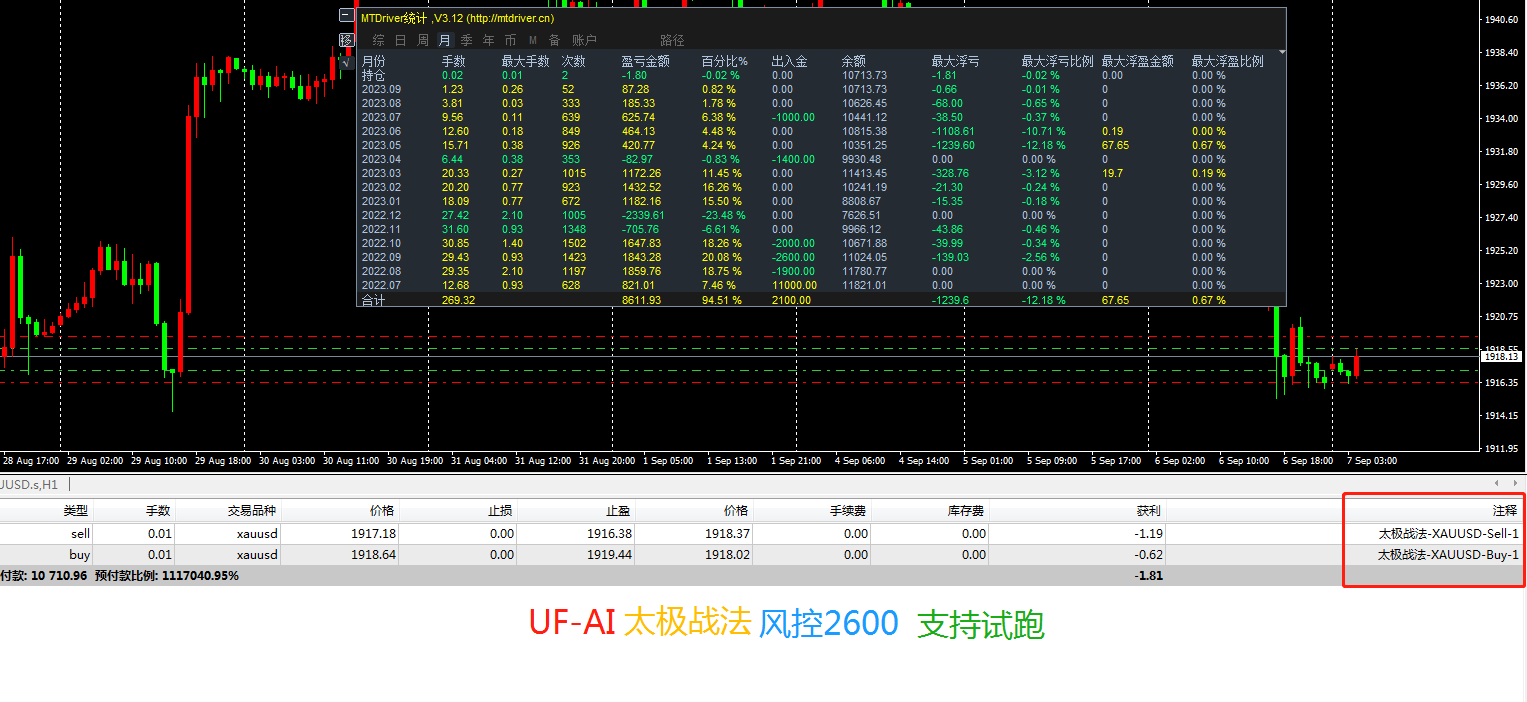Screen dimensions: 1527x702
Task: Click profit value -1.19
Action: 1148,534
